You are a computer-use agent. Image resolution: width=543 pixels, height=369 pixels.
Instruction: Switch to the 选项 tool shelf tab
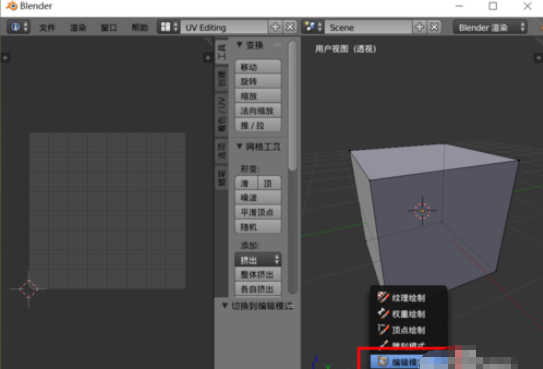pyautogui.click(x=222, y=151)
